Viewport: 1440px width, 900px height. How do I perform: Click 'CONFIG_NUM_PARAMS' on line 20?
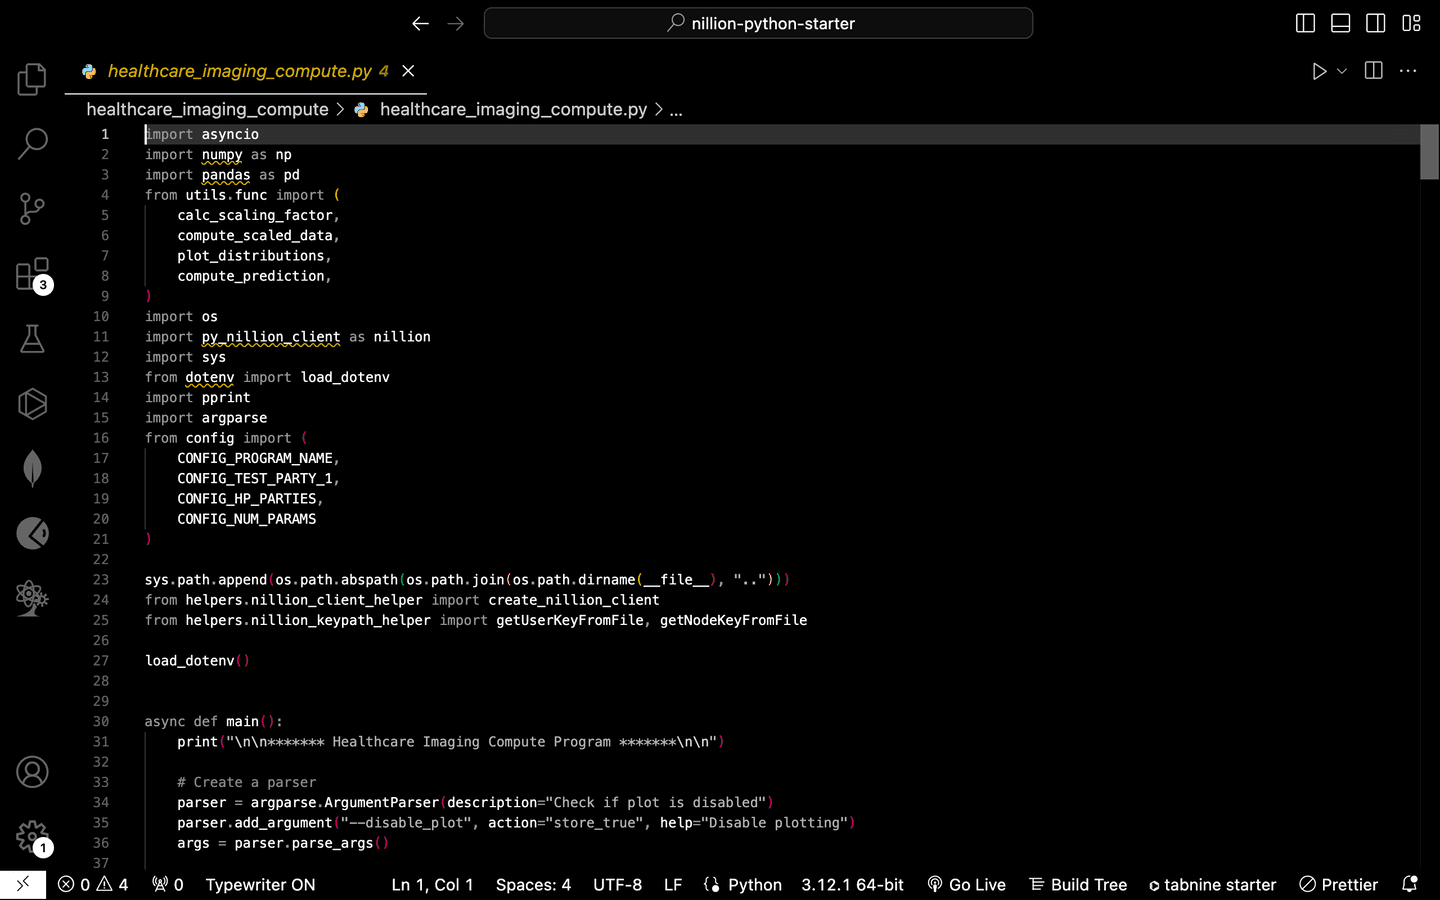[247, 519]
